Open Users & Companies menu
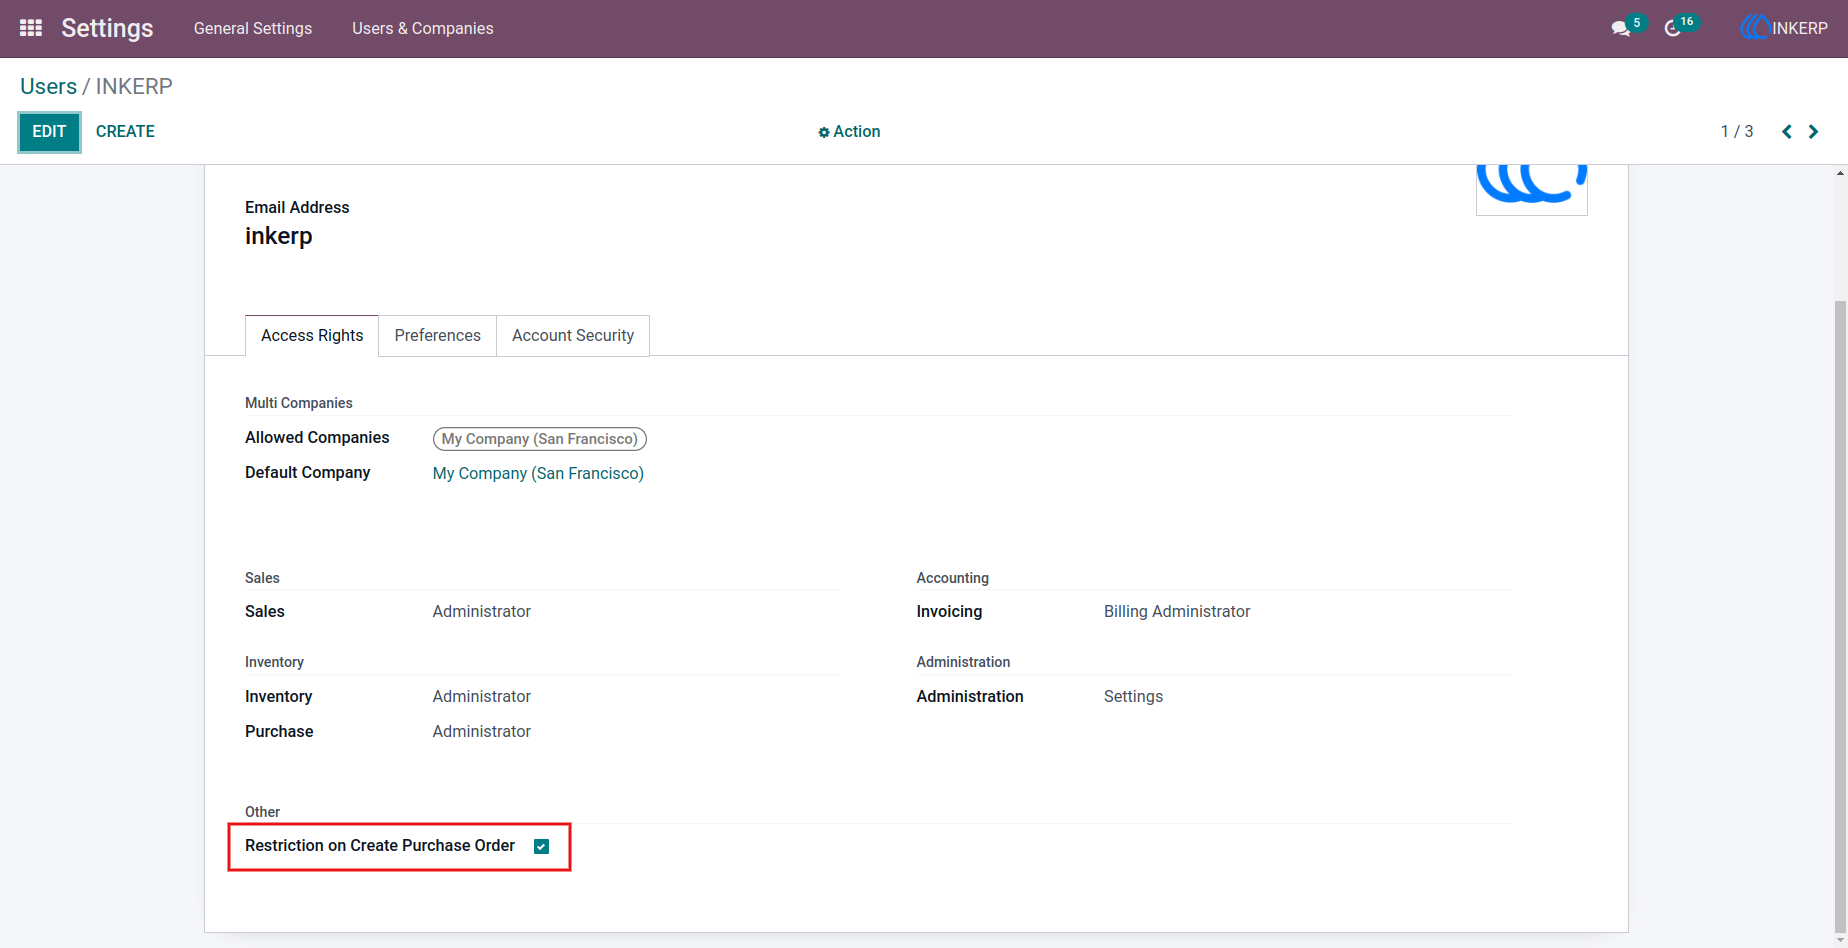The height and width of the screenshot is (948, 1848). tap(423, 28)
